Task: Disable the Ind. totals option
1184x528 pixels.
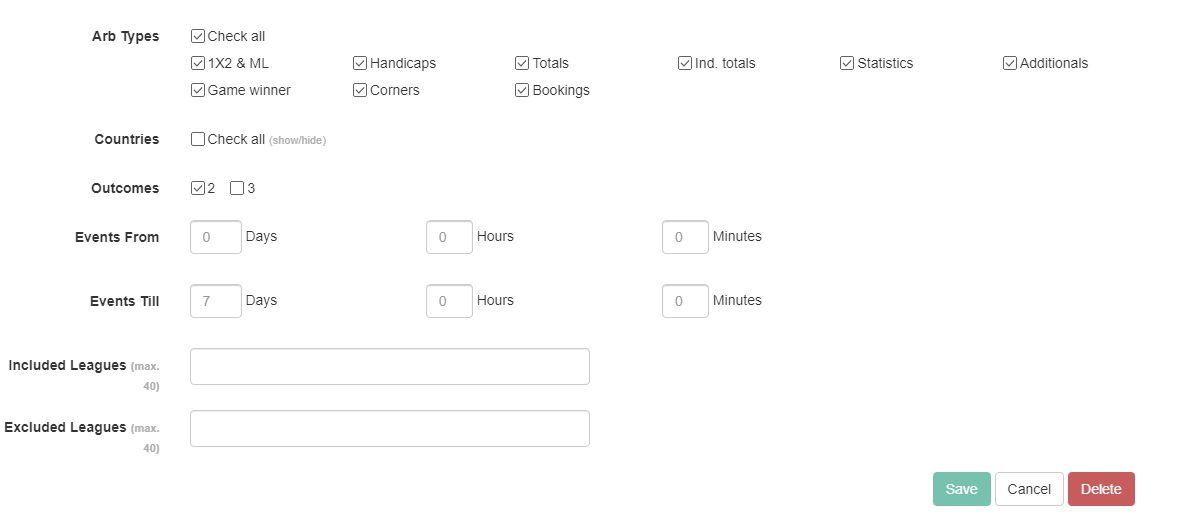Action: [685, 63]
